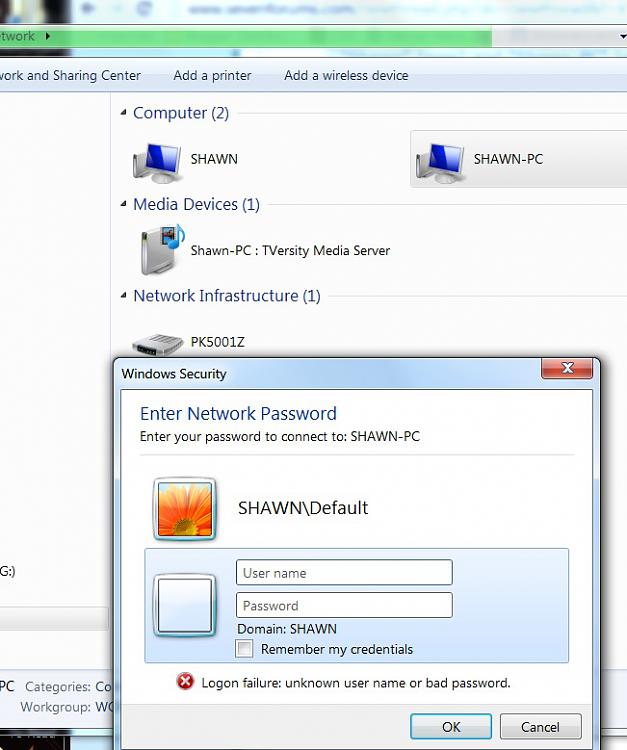This screenshot has width=627, height=750.
Task: Select the SHAWN-PC computer icon
Action: point(440,163)
